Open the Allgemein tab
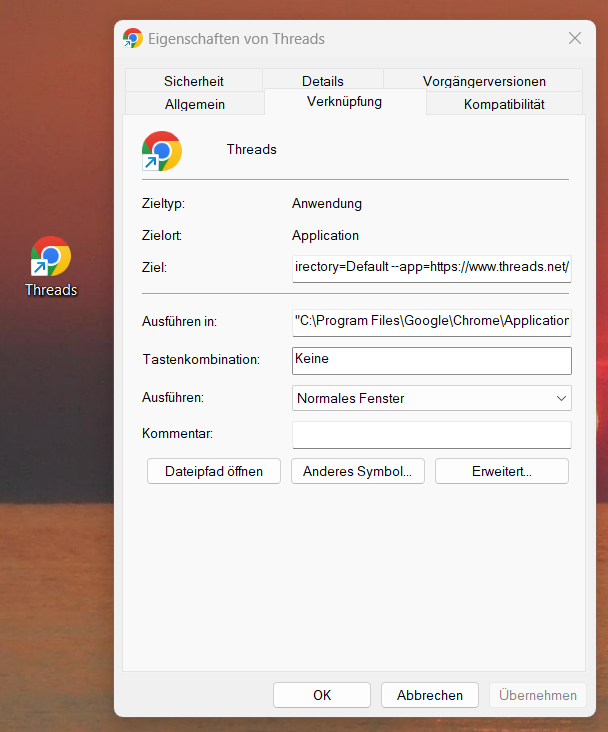This screenshot has width=608, height=732. [195, 104]
